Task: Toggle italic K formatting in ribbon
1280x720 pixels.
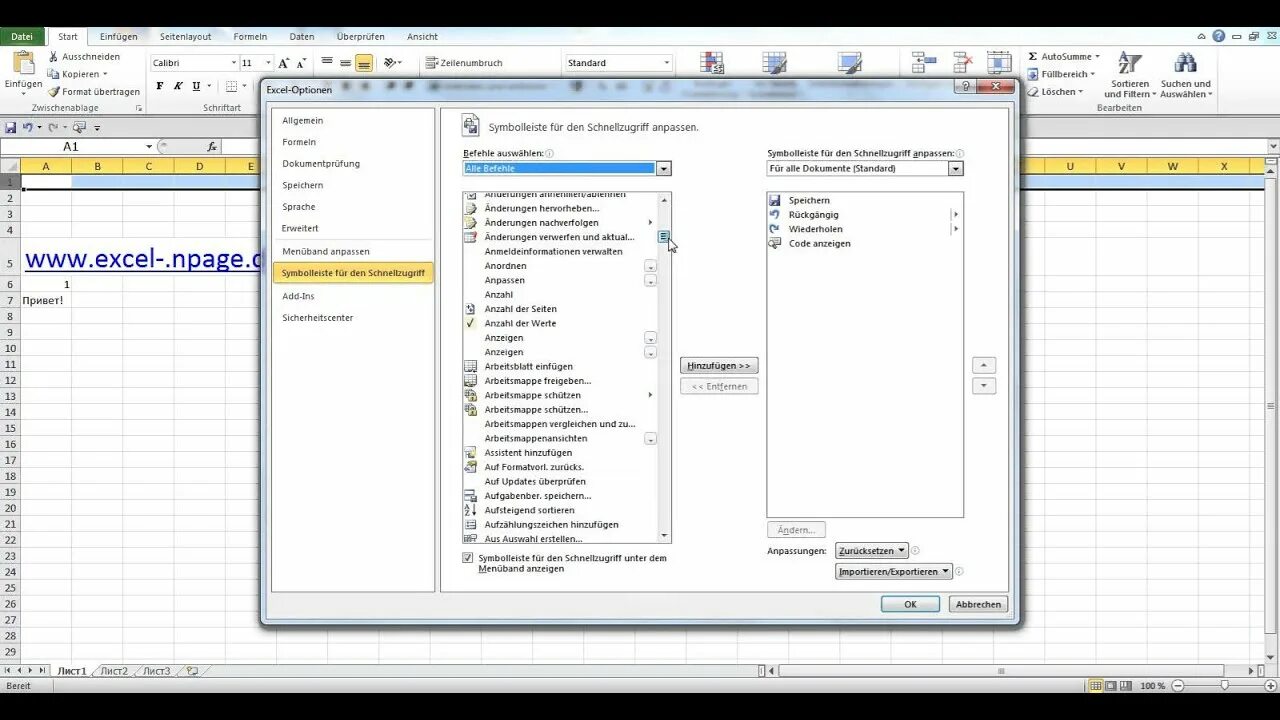Action: [x=178, y=86]
